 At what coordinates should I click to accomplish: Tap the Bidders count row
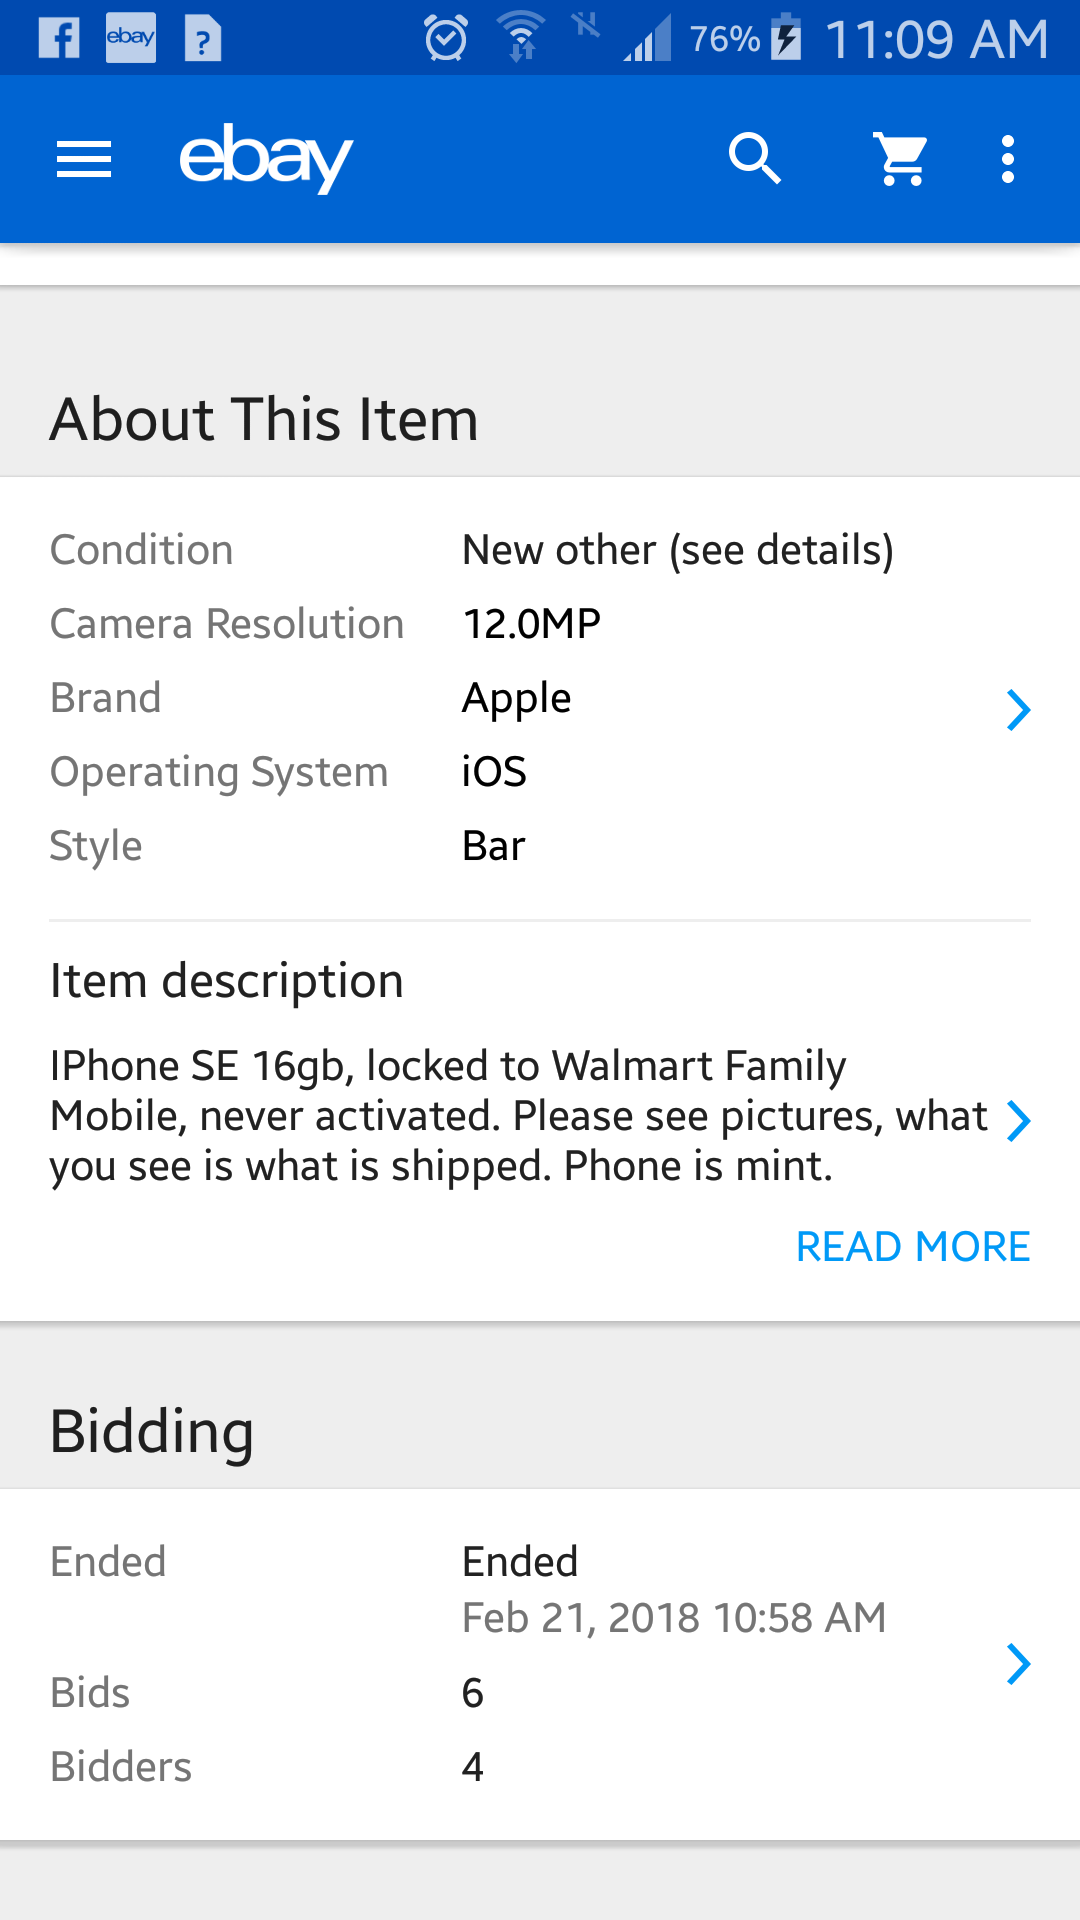(472, 1767)
